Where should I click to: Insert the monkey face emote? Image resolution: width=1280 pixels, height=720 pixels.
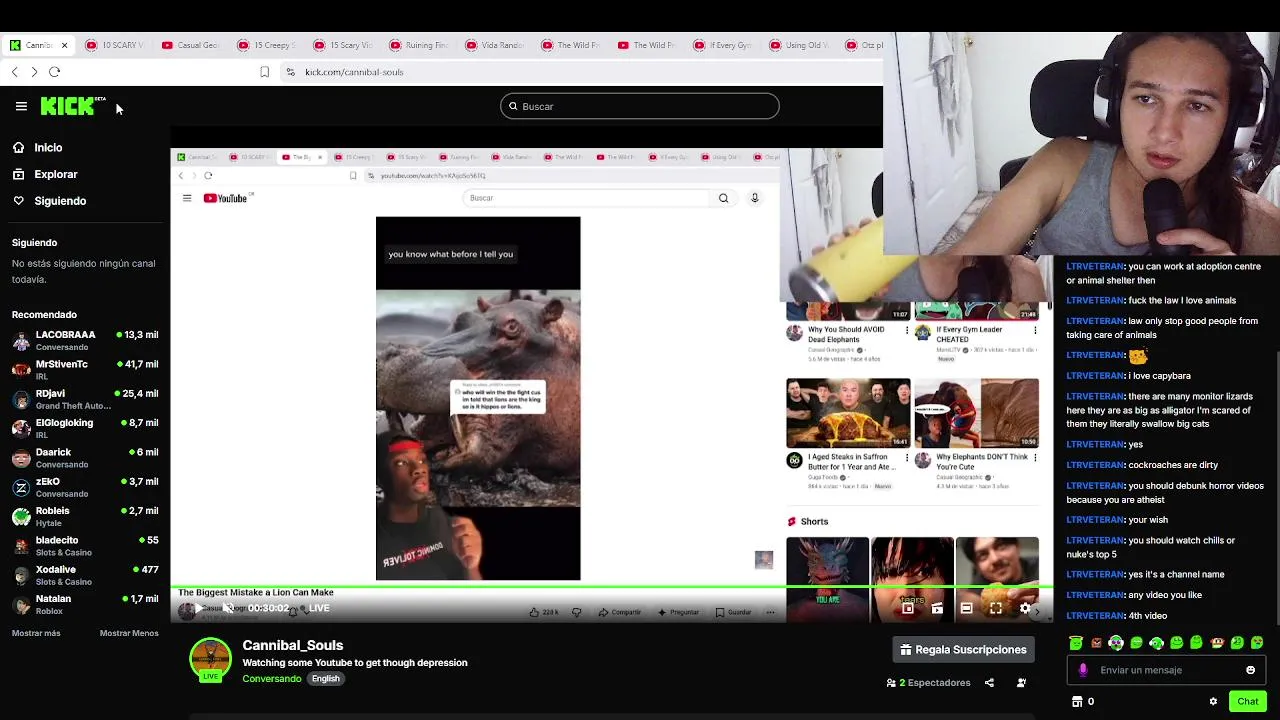tap(1217, 643)
